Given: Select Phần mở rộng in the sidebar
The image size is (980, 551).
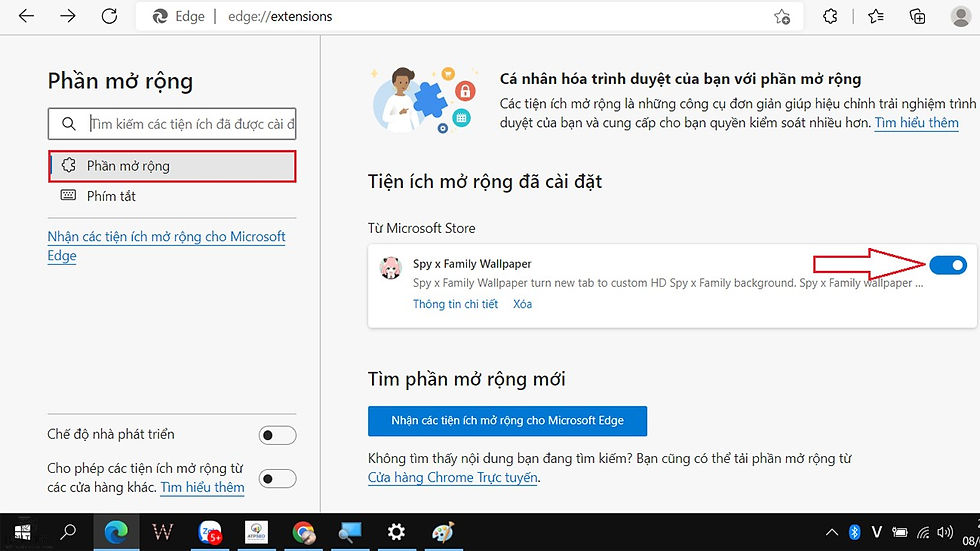Looking at the screenshot, I should pos(172,166).
